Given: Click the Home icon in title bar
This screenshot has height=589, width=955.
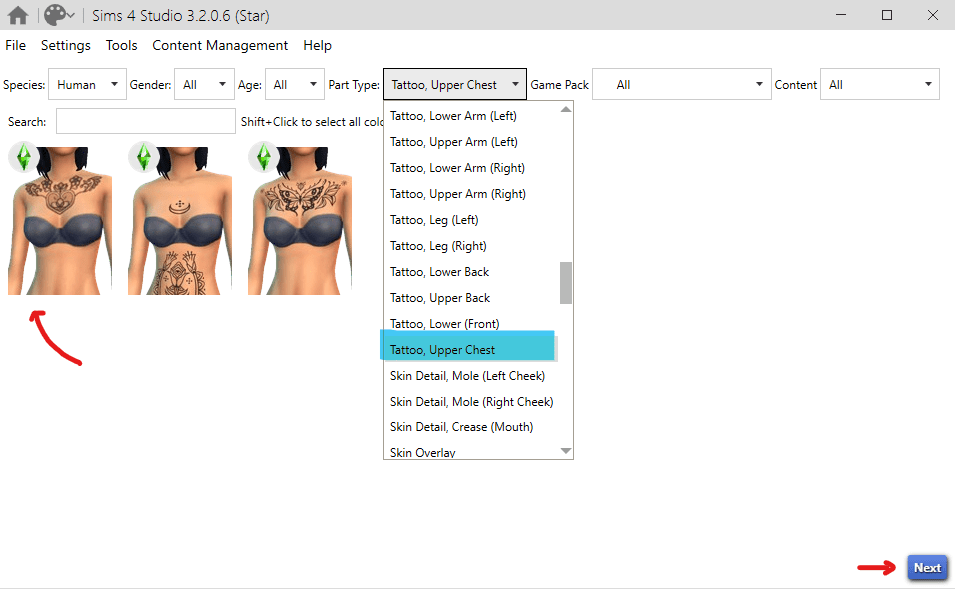Looking at the screenshot, I should point(18,16).
